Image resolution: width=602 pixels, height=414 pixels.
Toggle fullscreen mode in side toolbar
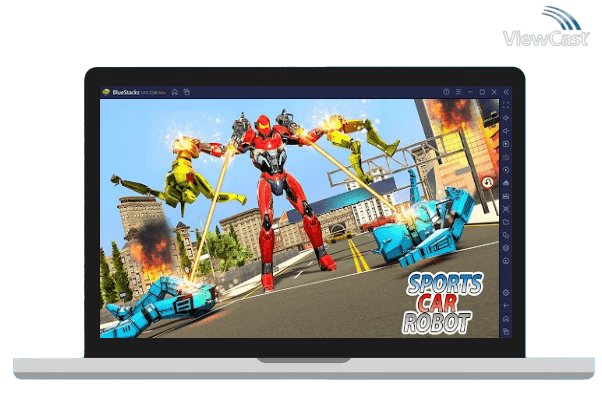pyautogui.click(x=506, y=105)
